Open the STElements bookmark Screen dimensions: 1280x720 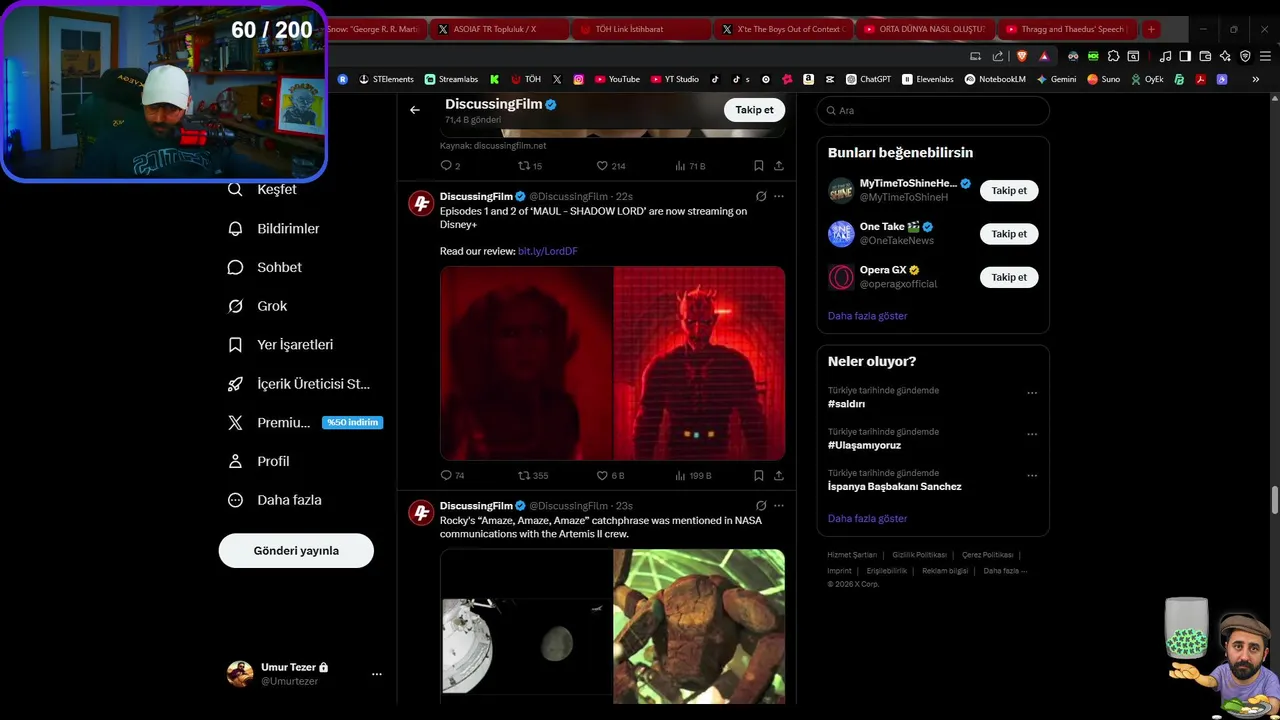point(386,79)
